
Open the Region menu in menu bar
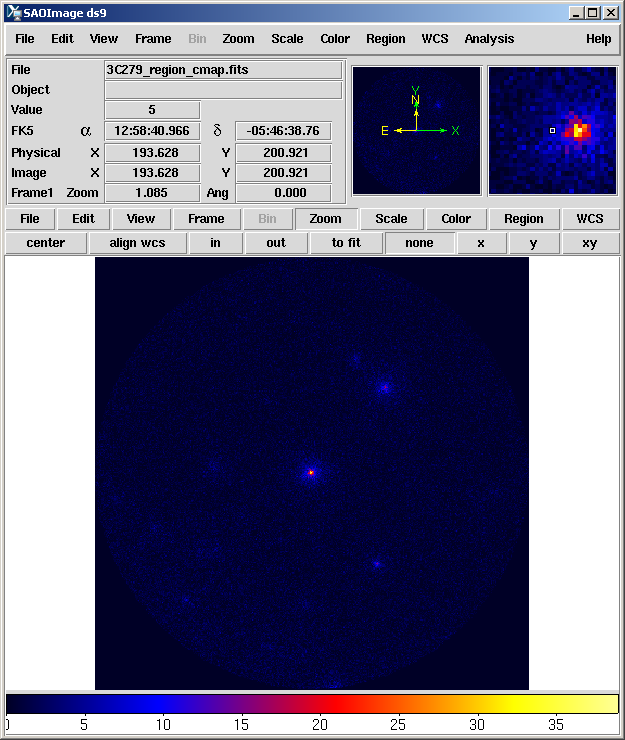pos(386,39)
